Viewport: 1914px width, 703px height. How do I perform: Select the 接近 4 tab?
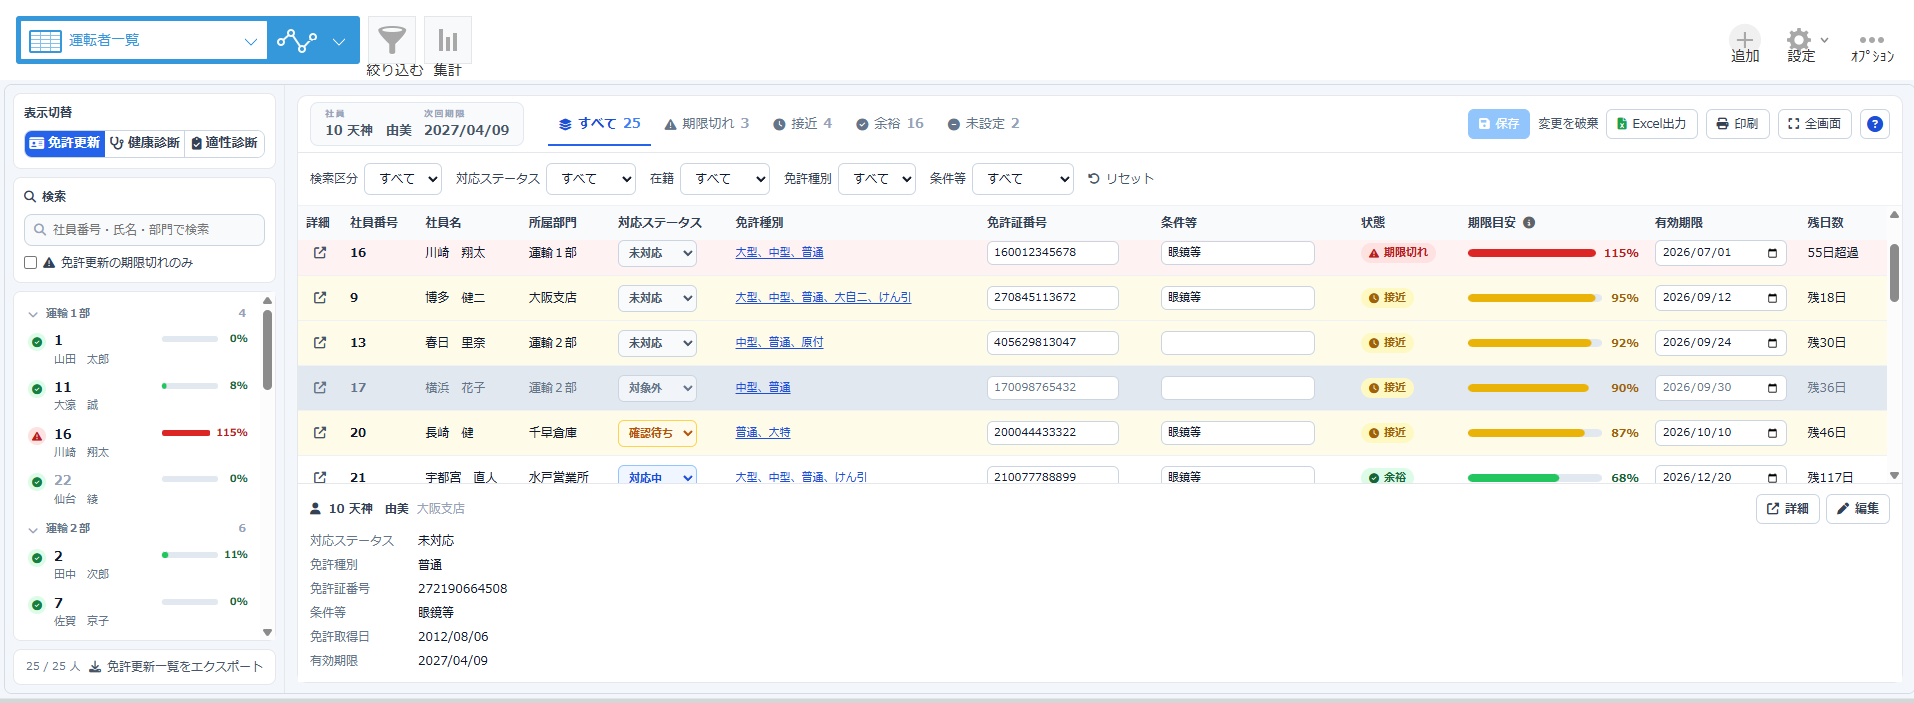[x=802, y=124]
